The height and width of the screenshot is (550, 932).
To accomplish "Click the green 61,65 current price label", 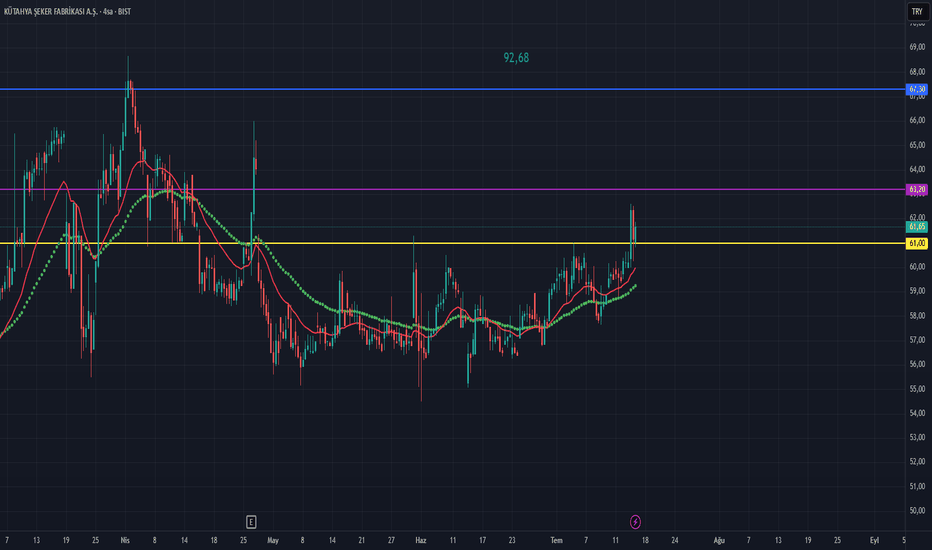I will [x=917, y=227].
